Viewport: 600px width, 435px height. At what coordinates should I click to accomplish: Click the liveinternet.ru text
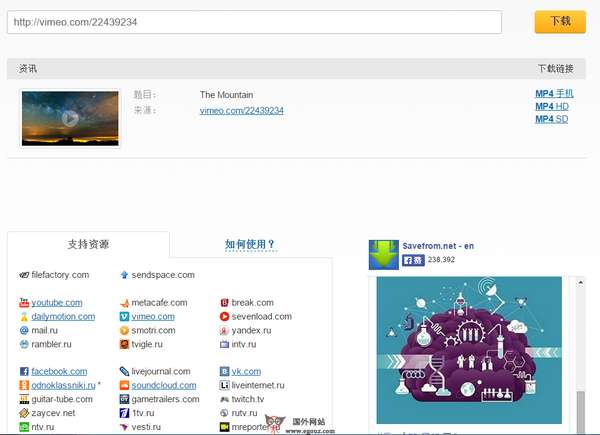(x=258, y=385)
